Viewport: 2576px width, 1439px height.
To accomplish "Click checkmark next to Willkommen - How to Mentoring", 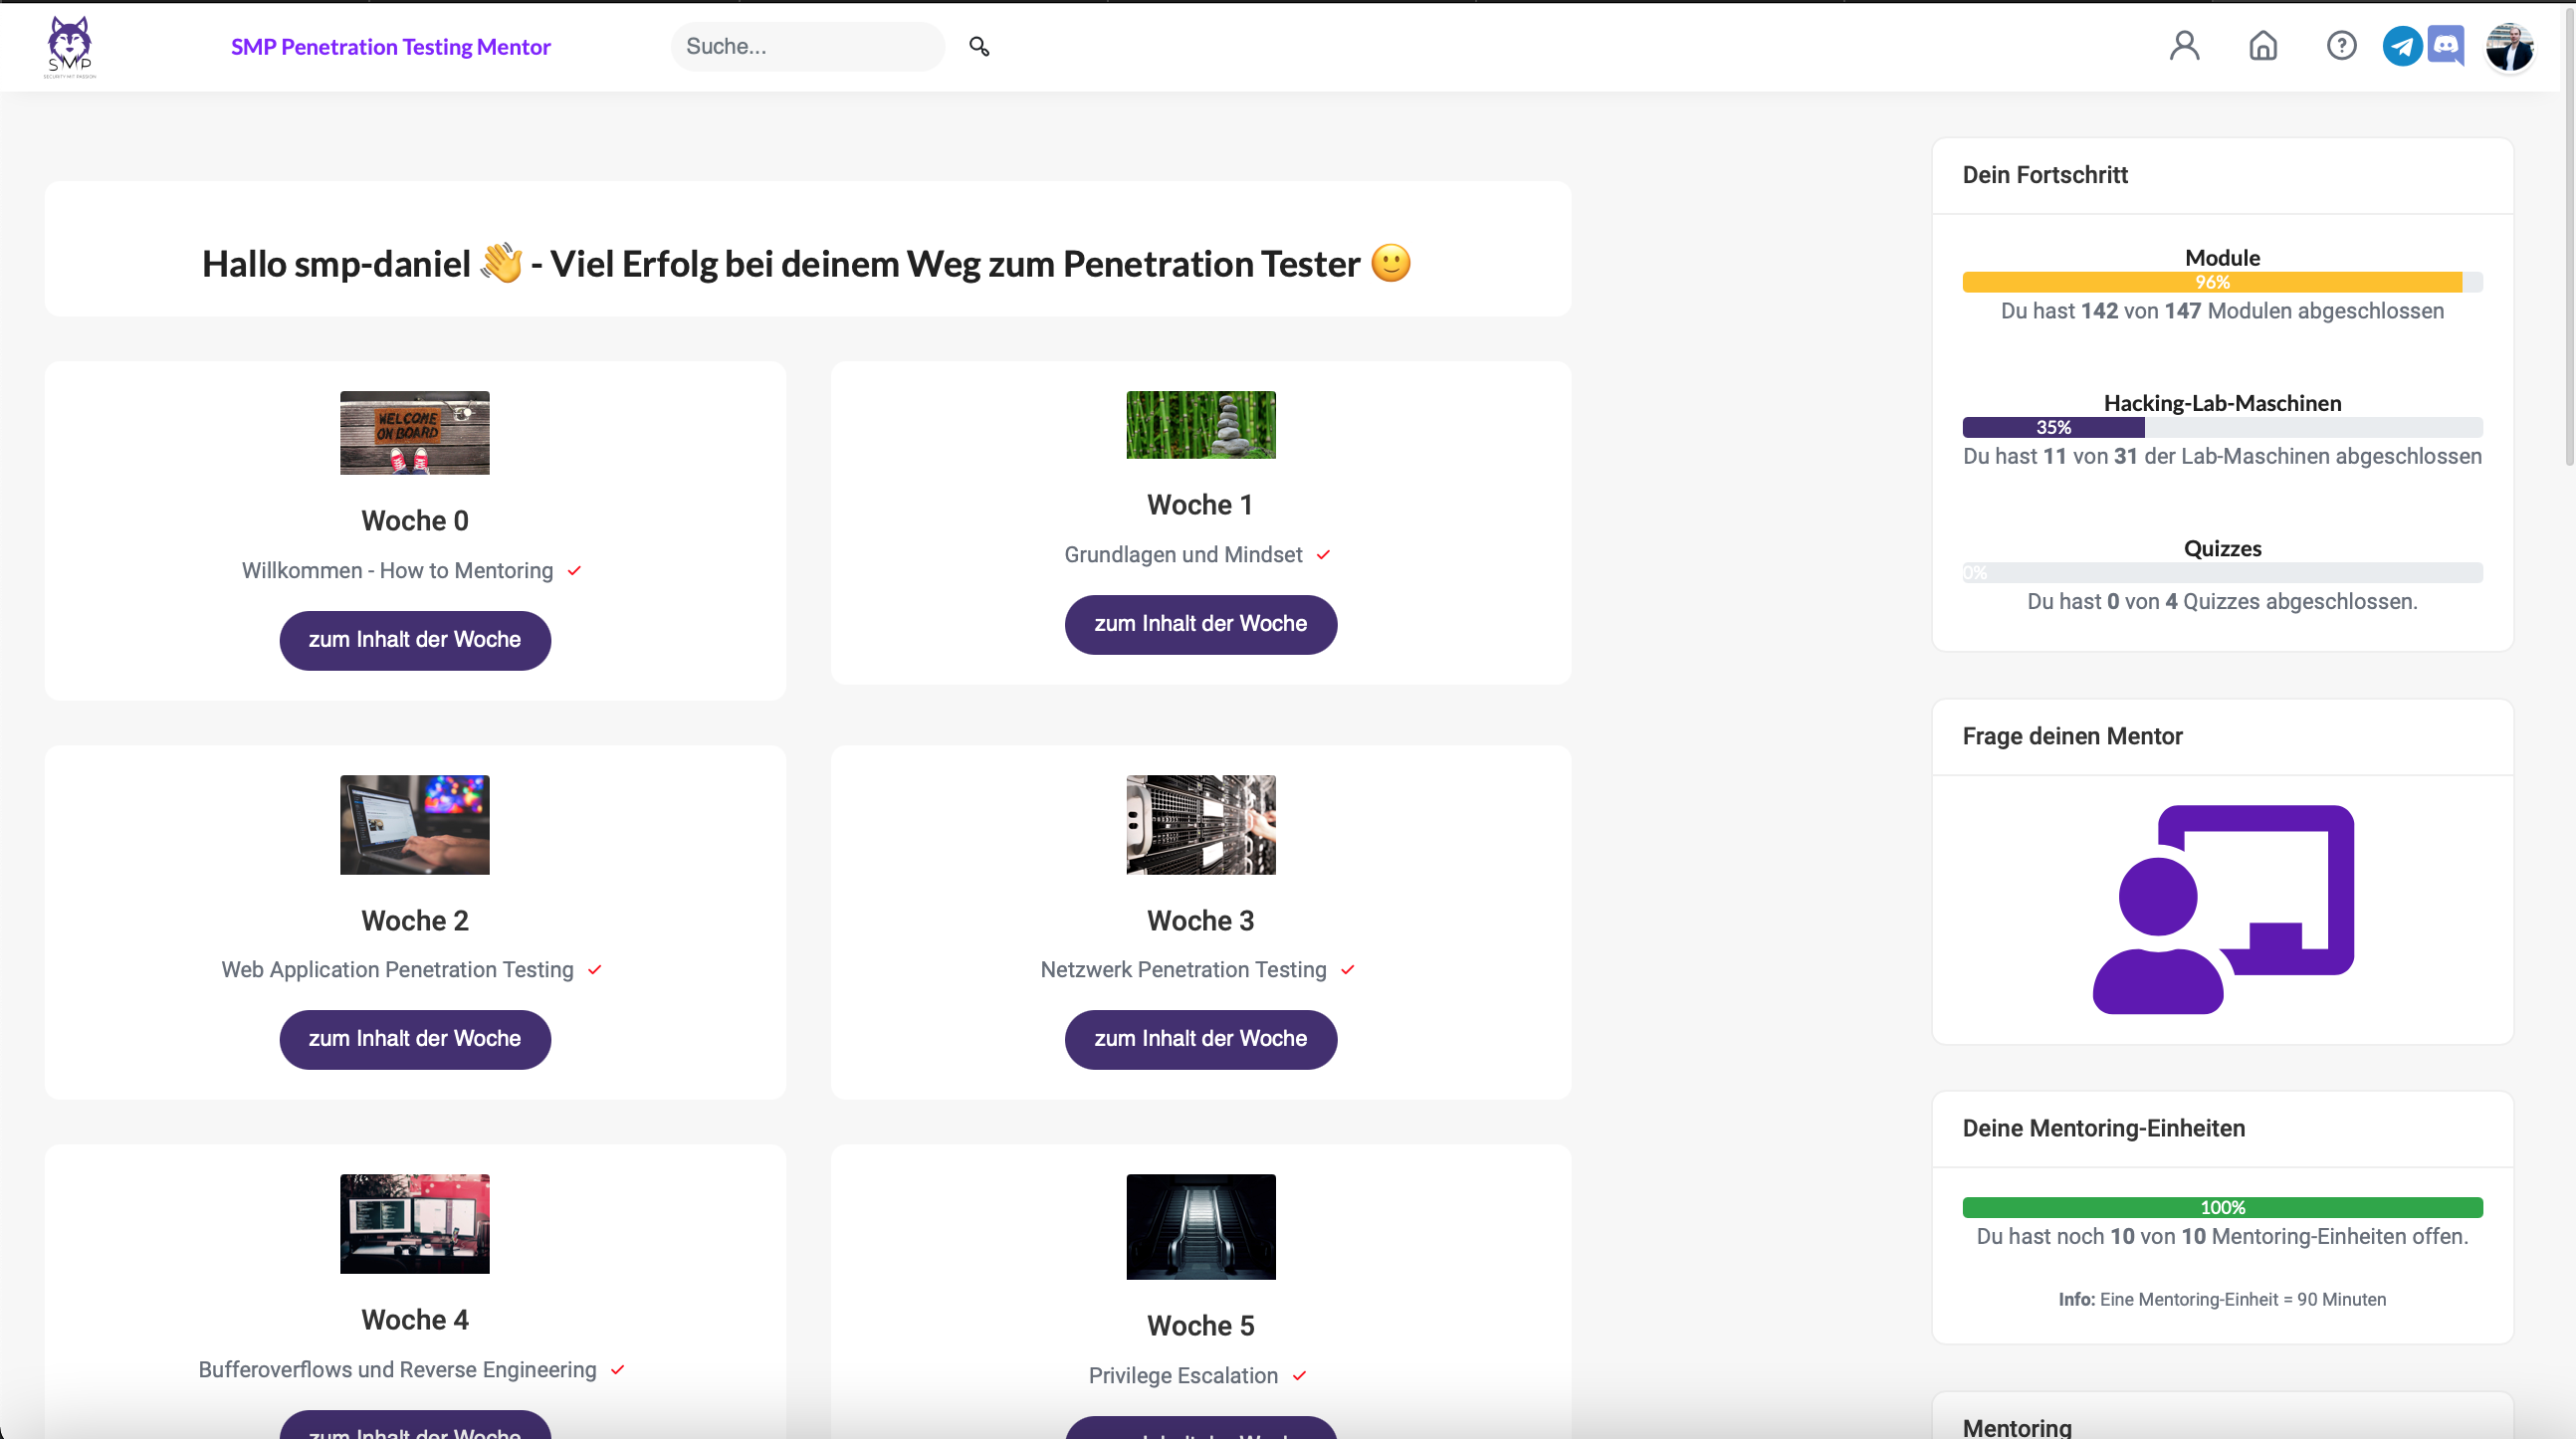I will coord(574,571).
